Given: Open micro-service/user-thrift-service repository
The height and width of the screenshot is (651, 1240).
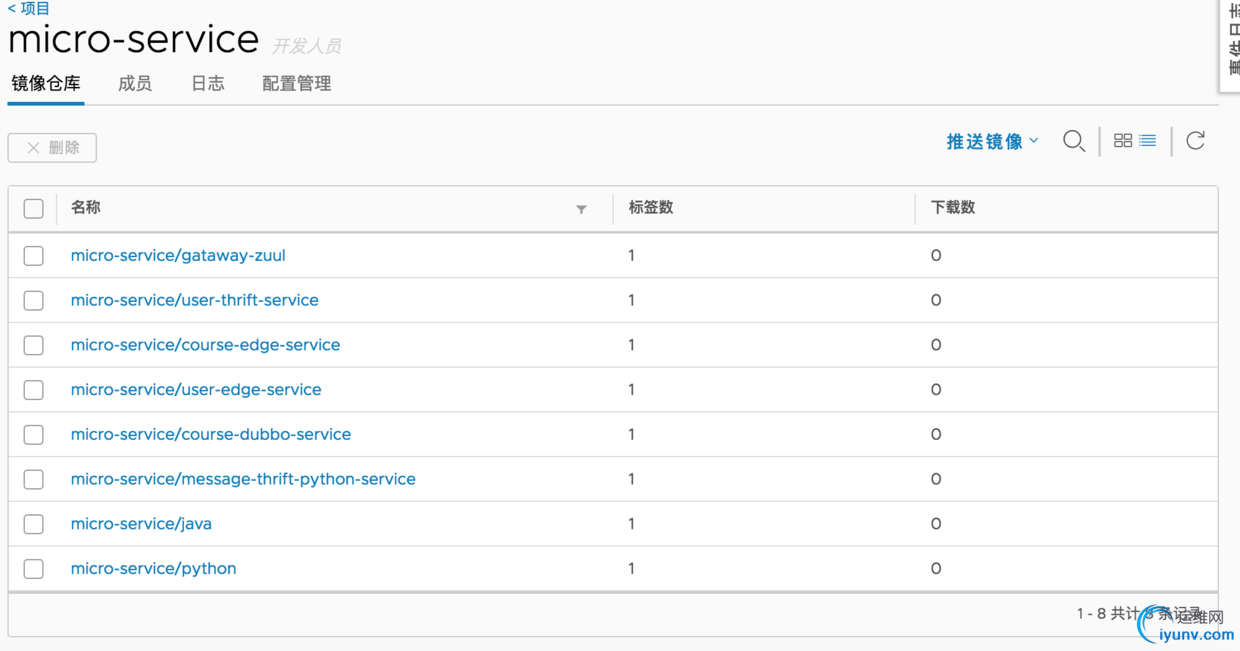Looking at the screenshot, I should pyautogui.click(x=194, y=300).
